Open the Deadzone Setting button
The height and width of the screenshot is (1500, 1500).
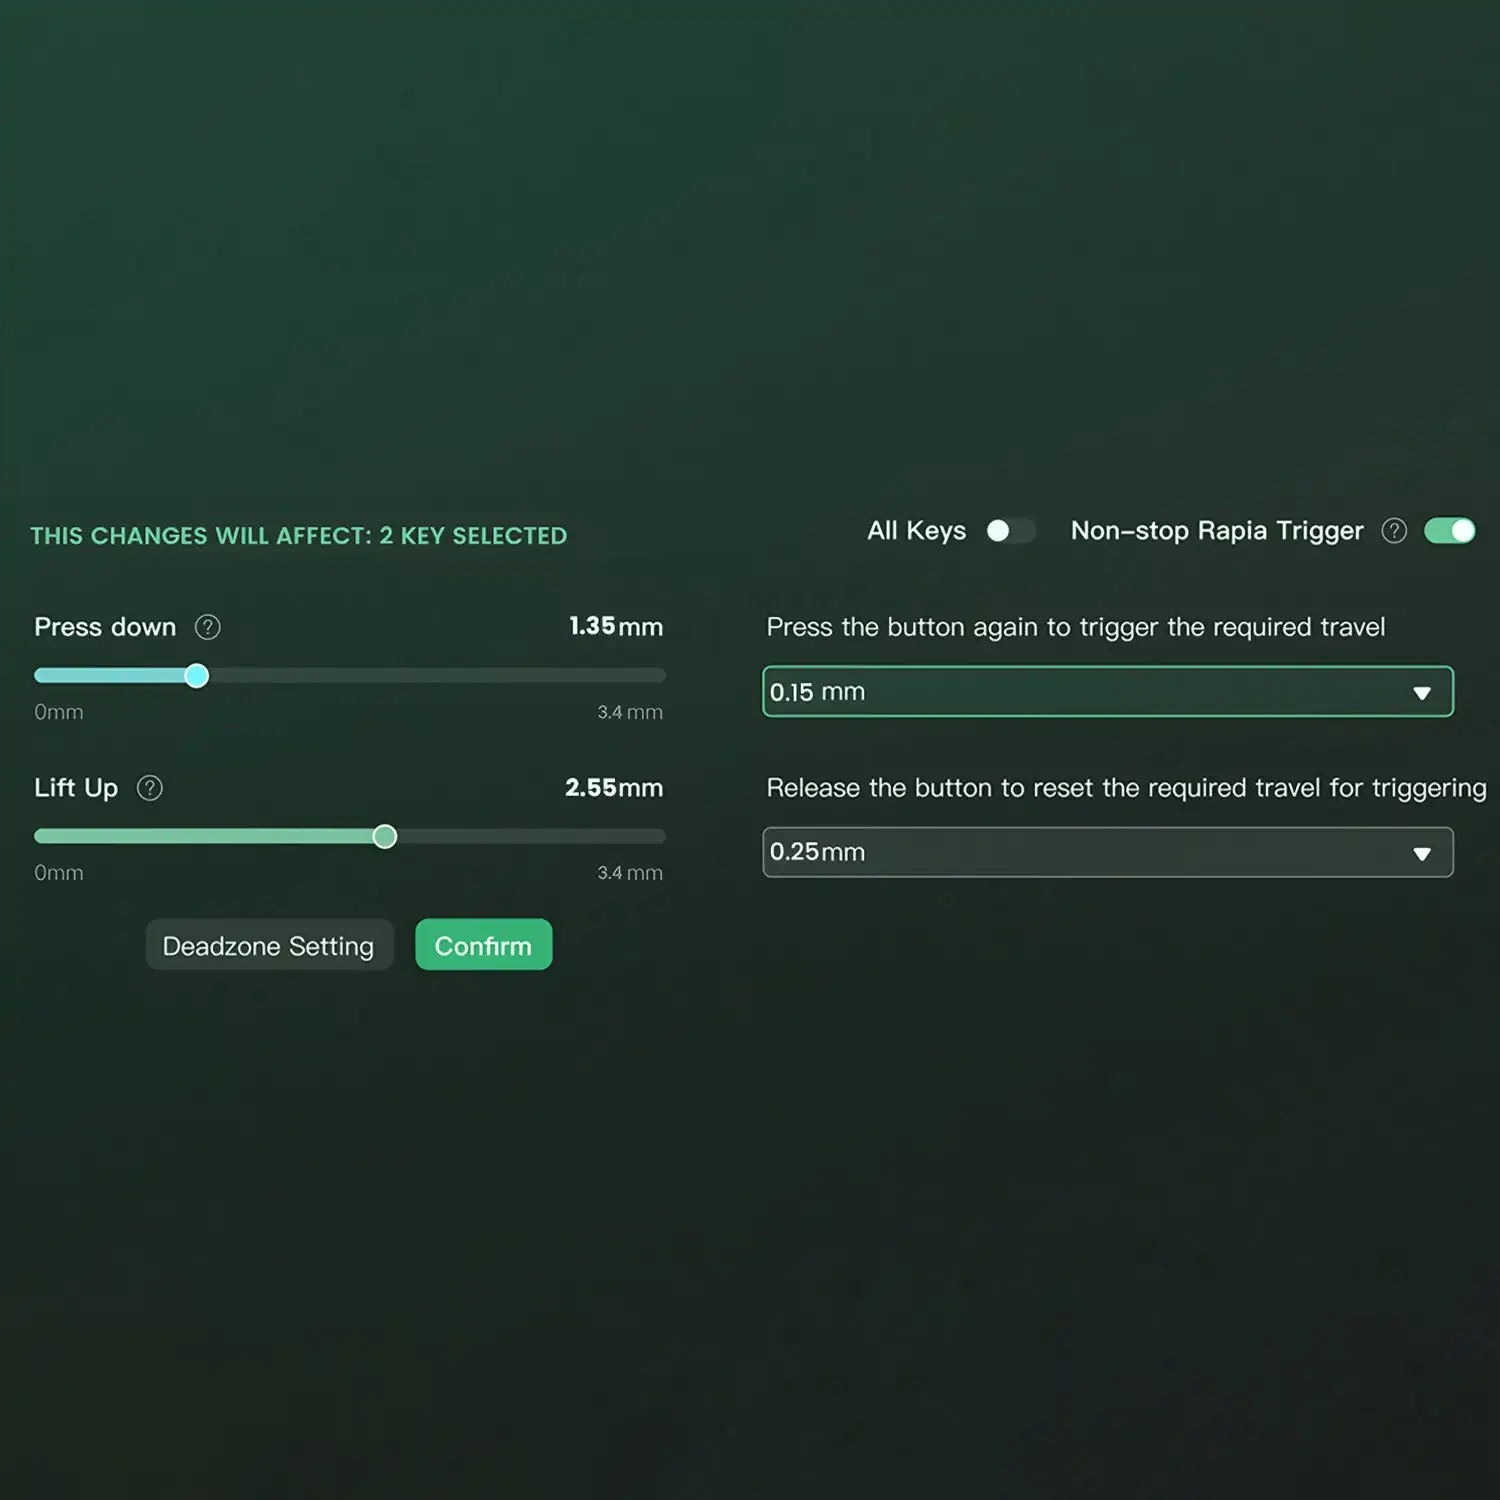[269, 945]
